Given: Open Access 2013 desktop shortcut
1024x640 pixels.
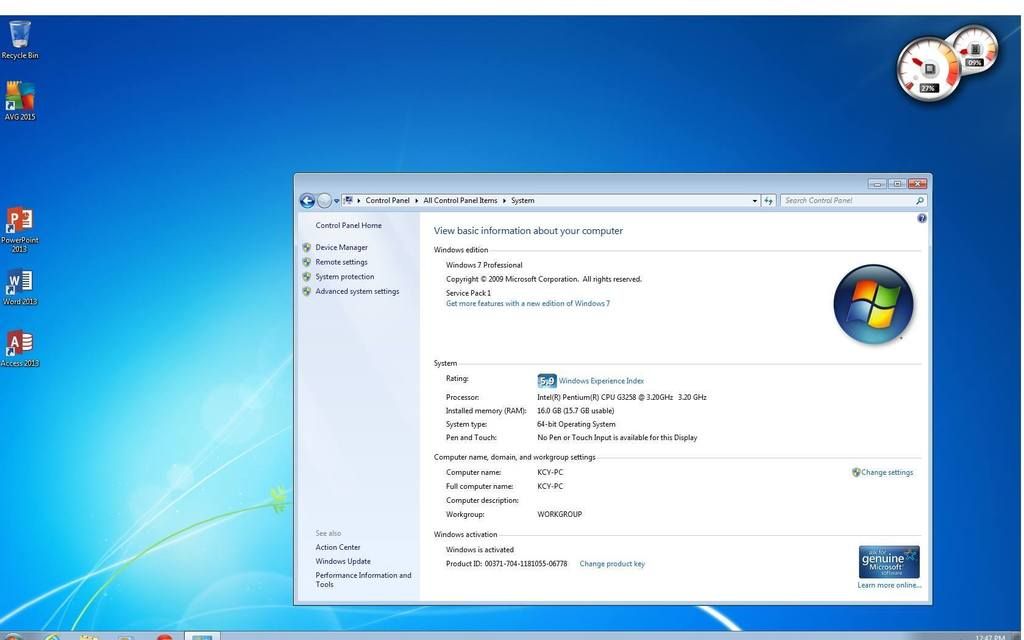Looking at the screenshot, I should coord(20,349).
